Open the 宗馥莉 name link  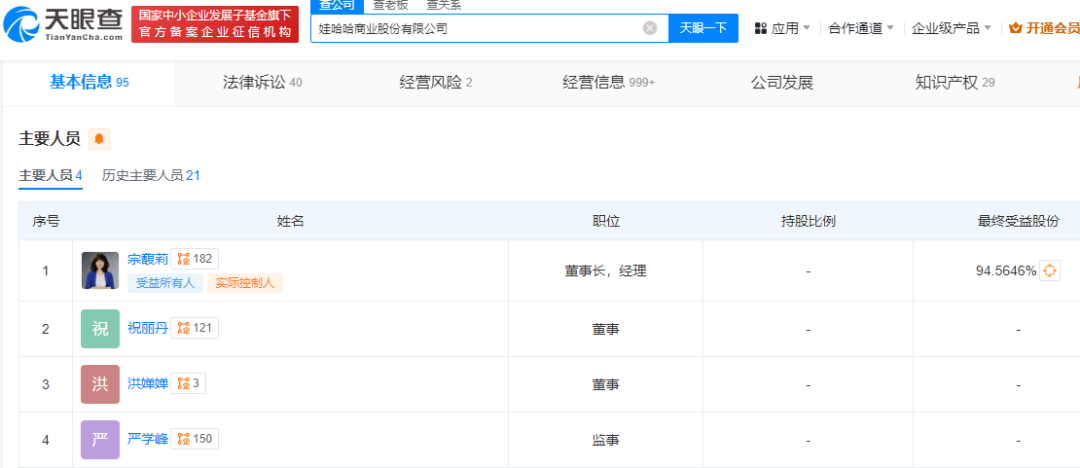pos(147,259)
